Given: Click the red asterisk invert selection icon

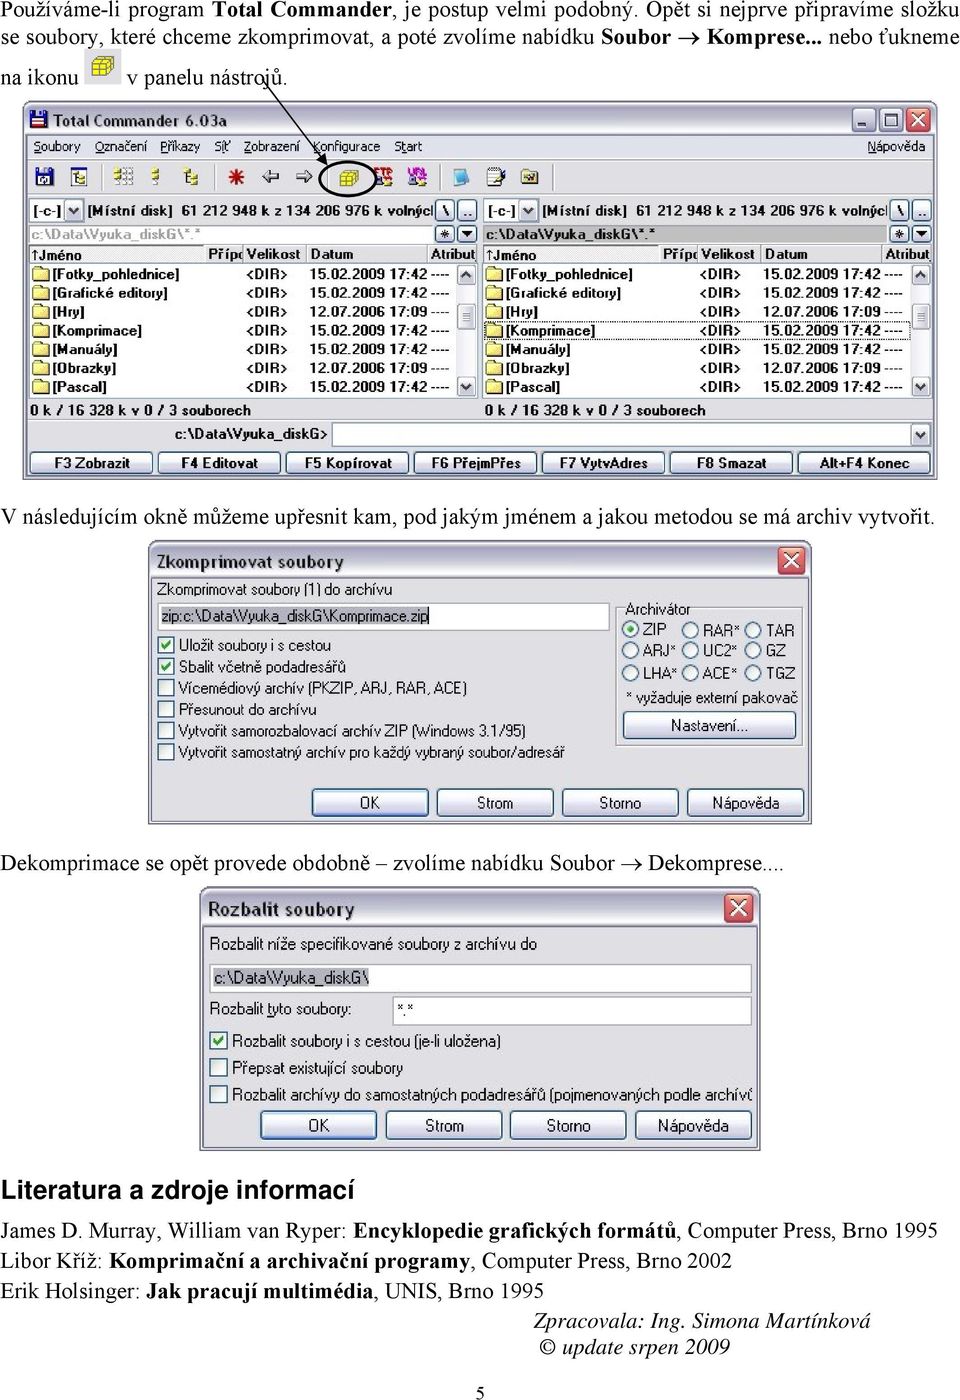Looking at the screenshot, I should [236, 177].
